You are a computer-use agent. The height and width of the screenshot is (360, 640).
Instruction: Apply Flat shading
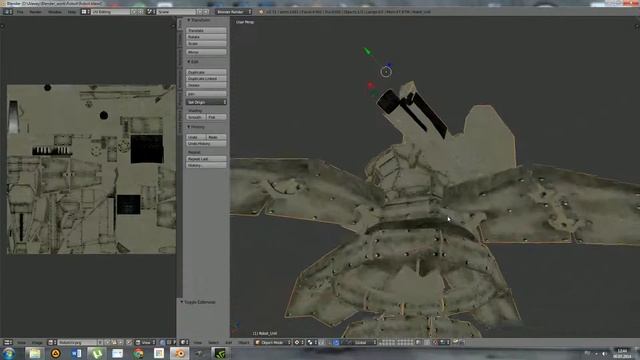[216, 117]
